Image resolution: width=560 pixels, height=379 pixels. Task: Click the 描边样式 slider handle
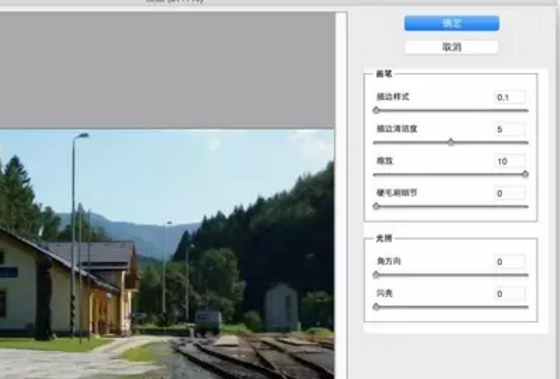(x=376, y=110)
